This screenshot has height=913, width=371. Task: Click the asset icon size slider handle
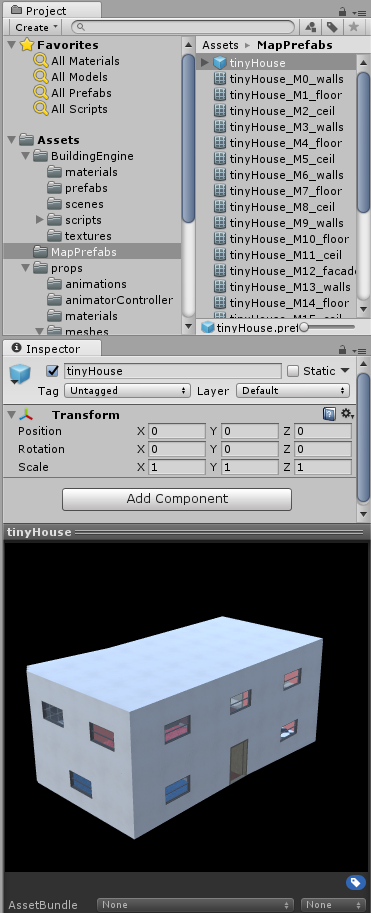tap(303, 327)
